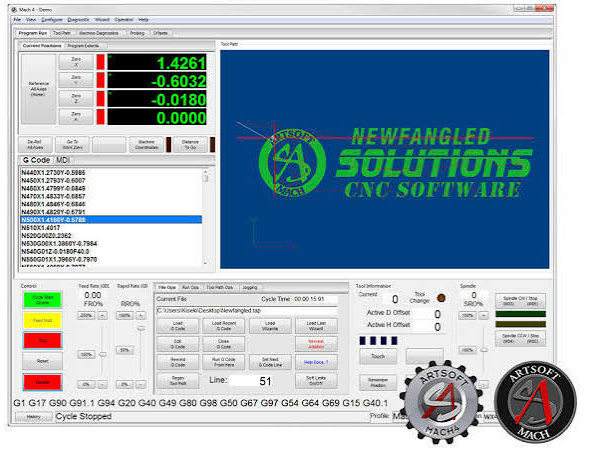
Task: Click Reference All Axes (Home) button
Action: [x=38, y=89]
